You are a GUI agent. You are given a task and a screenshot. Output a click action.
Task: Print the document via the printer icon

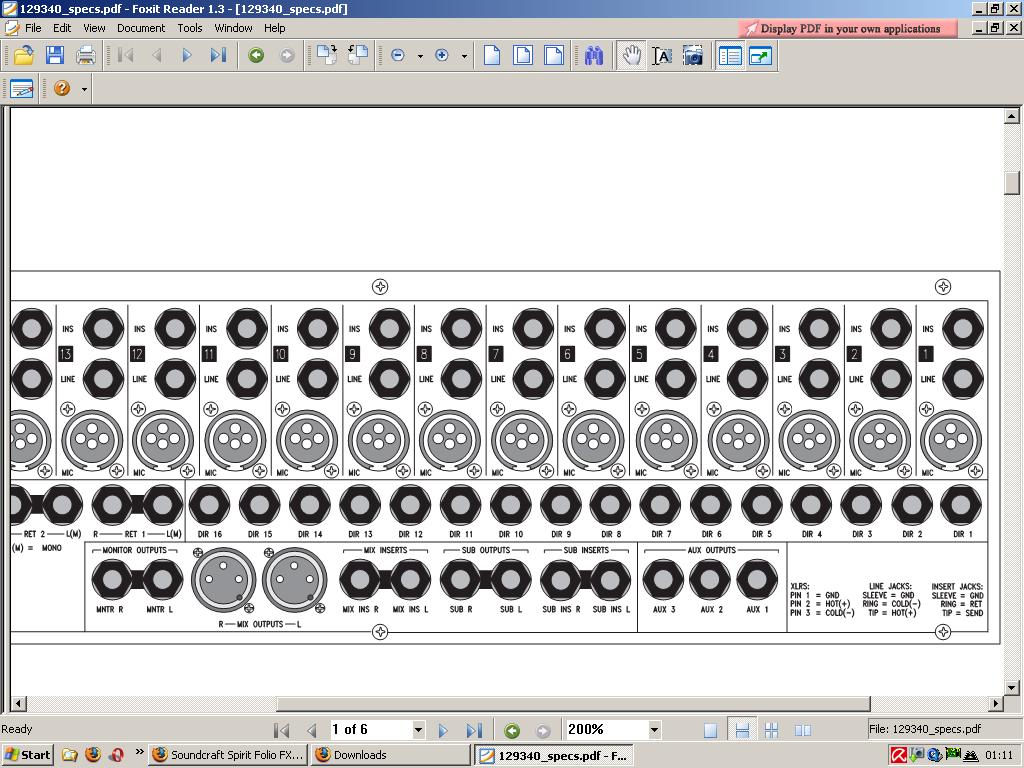point(86,56)
